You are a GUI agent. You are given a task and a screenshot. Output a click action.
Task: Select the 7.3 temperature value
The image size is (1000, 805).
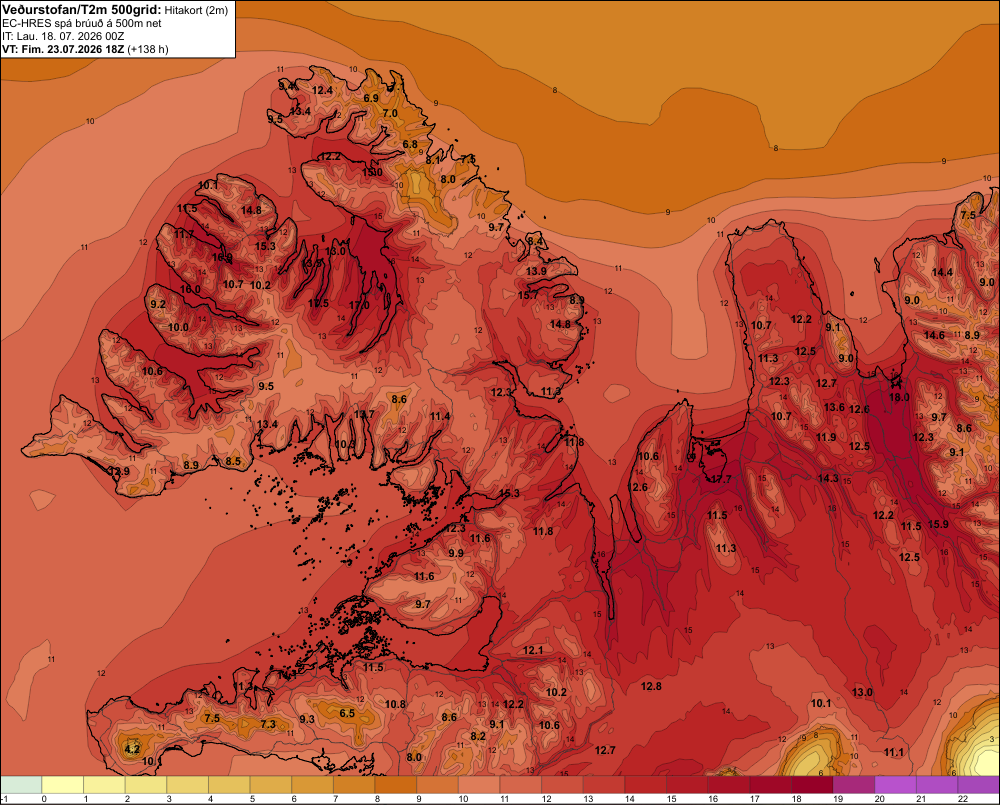(x=268, y=724)
